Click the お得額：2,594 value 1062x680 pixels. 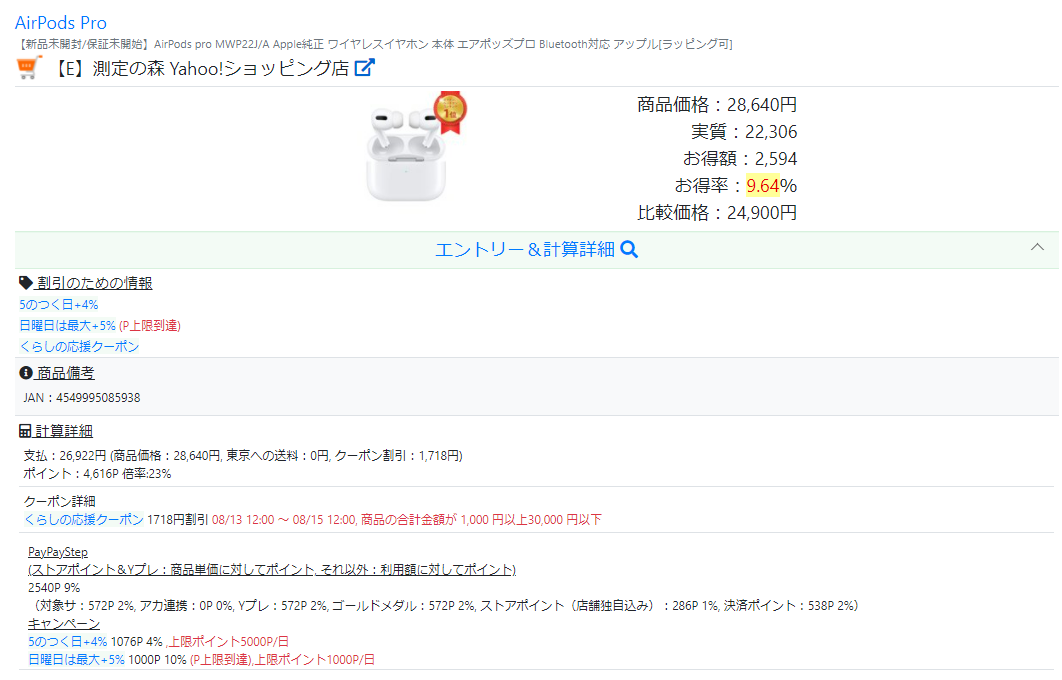click(x=740, y=158)
